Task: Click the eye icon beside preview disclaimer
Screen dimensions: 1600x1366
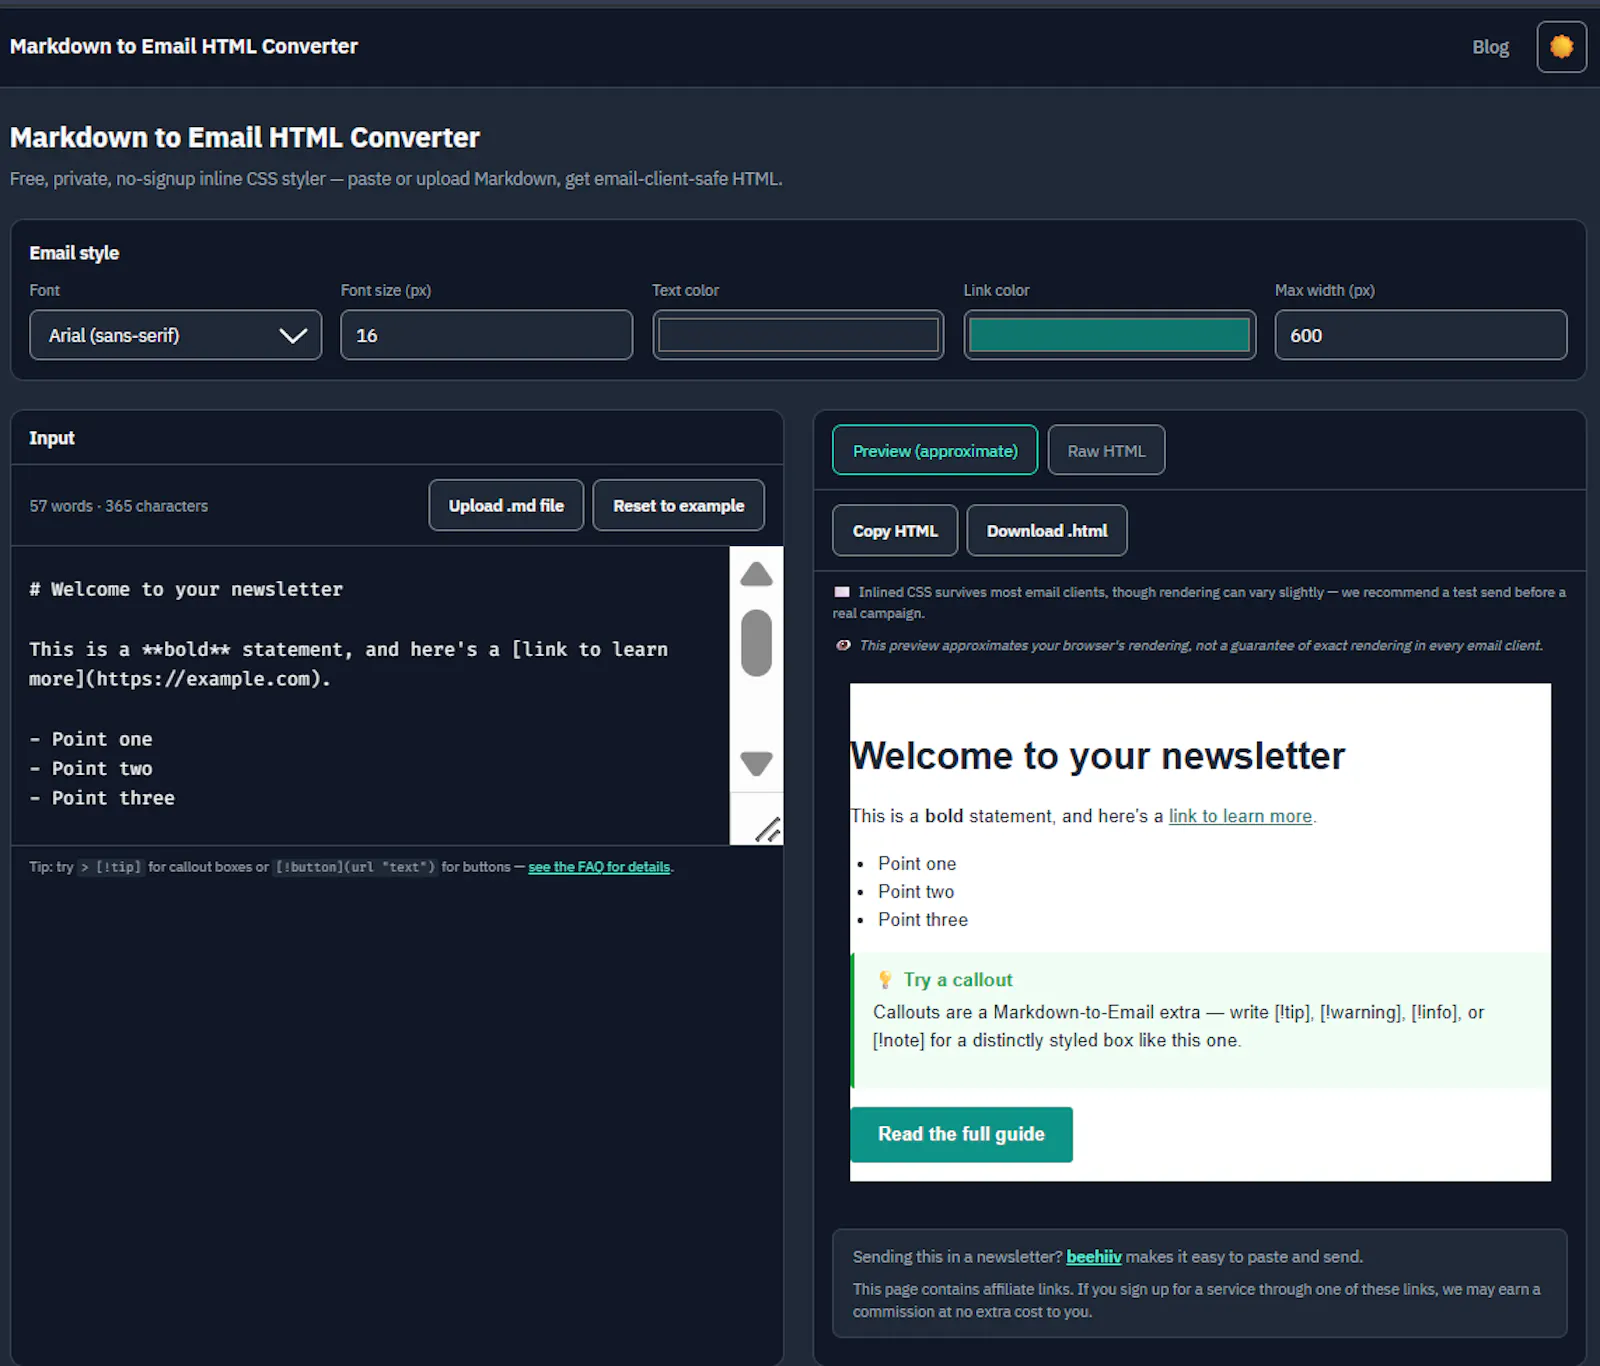Action: tap(843, 645)
